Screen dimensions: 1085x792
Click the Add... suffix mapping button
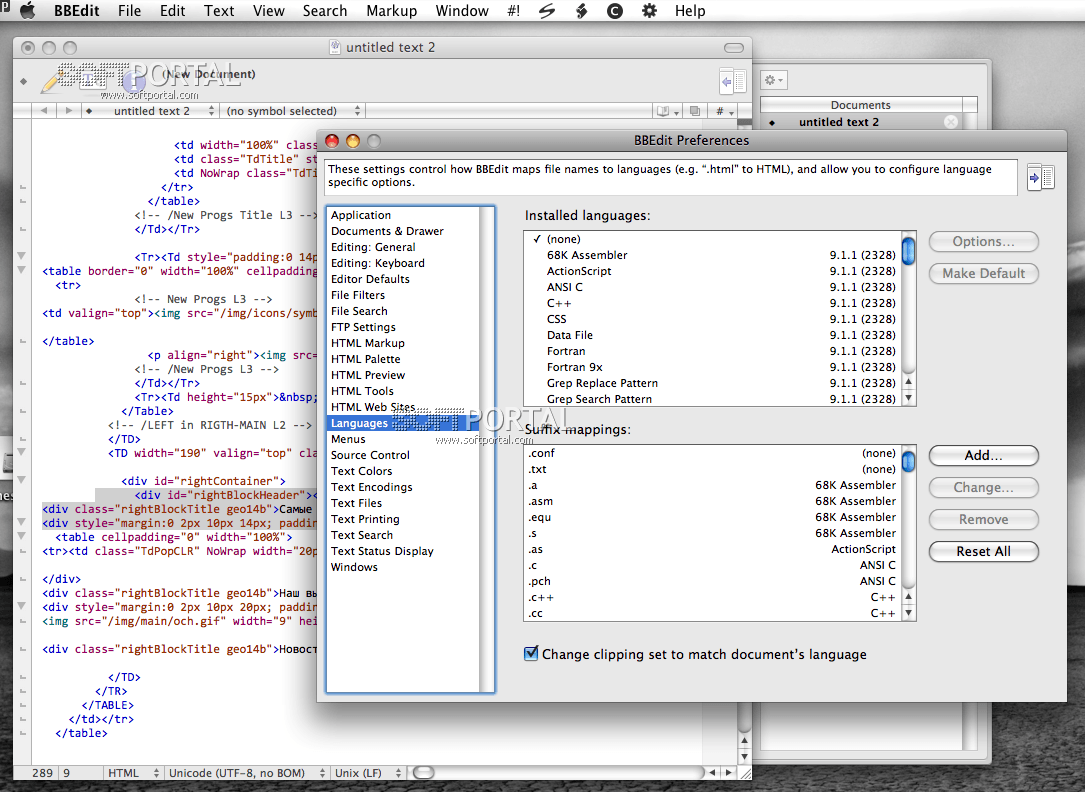click(983, 456)
